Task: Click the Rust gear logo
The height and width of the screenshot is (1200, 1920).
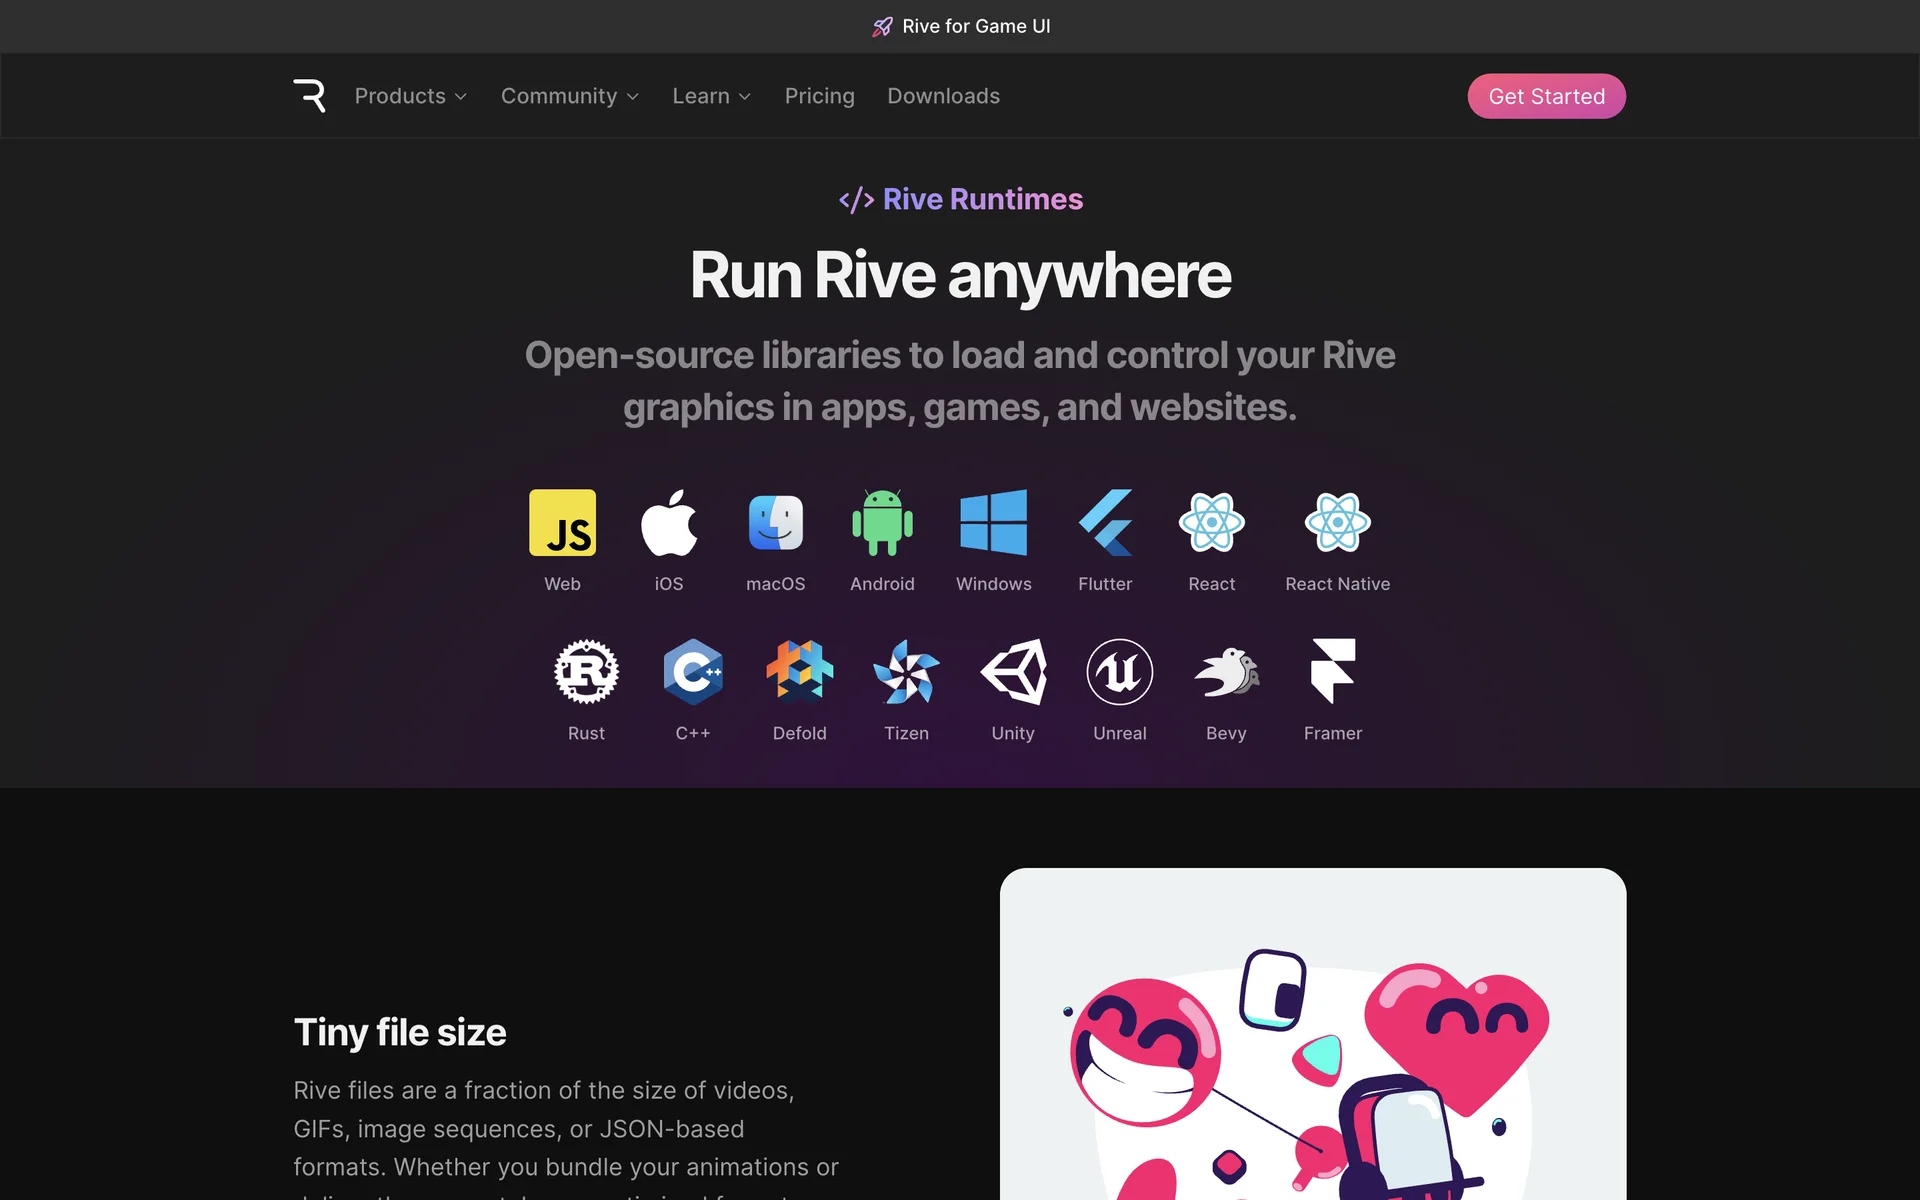Action: (x=586, y=672)
